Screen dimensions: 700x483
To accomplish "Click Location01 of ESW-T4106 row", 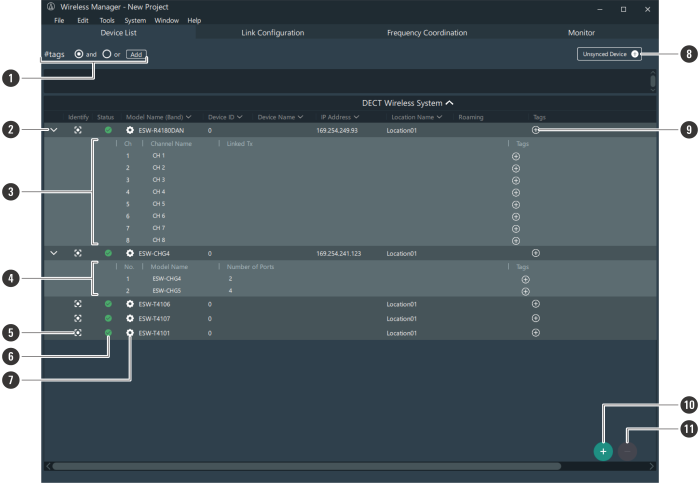I will [x=401, y=304].
